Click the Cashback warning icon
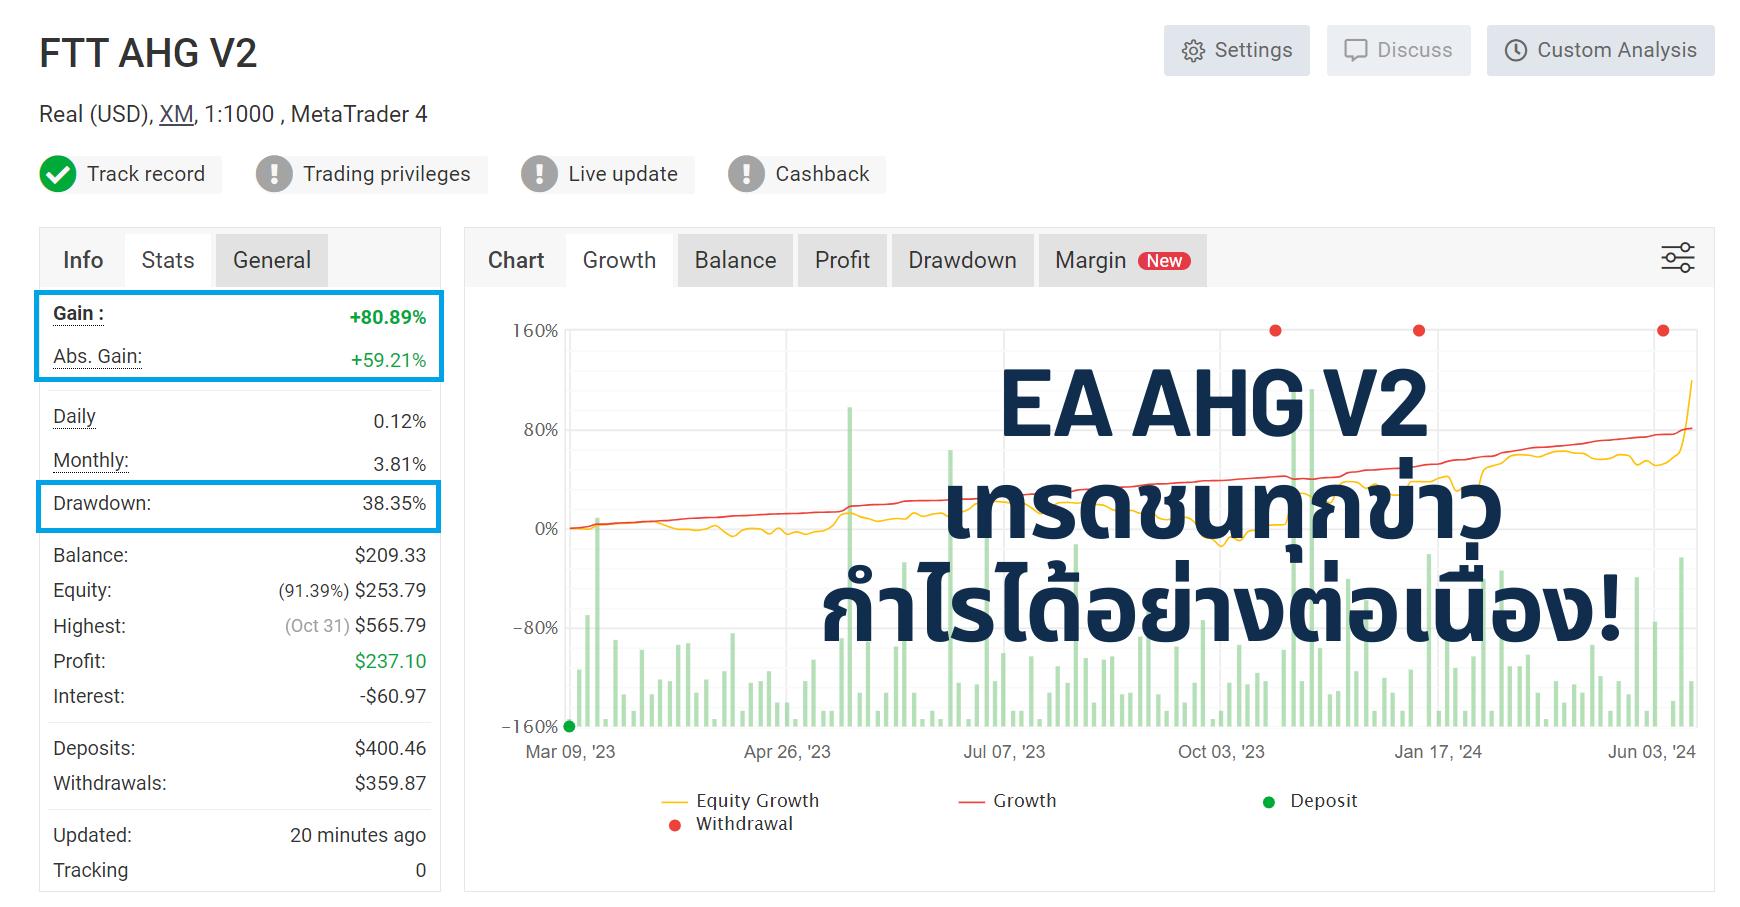The height and width of the screenshot is (907, 1740). pos(746,174)
